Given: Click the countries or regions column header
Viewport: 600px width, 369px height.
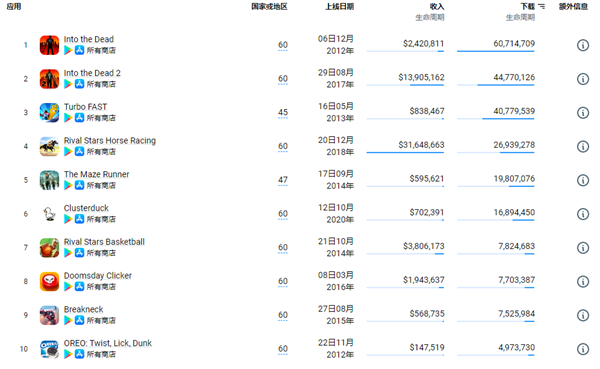Looking at the screenshot, I should coord(269,7).
